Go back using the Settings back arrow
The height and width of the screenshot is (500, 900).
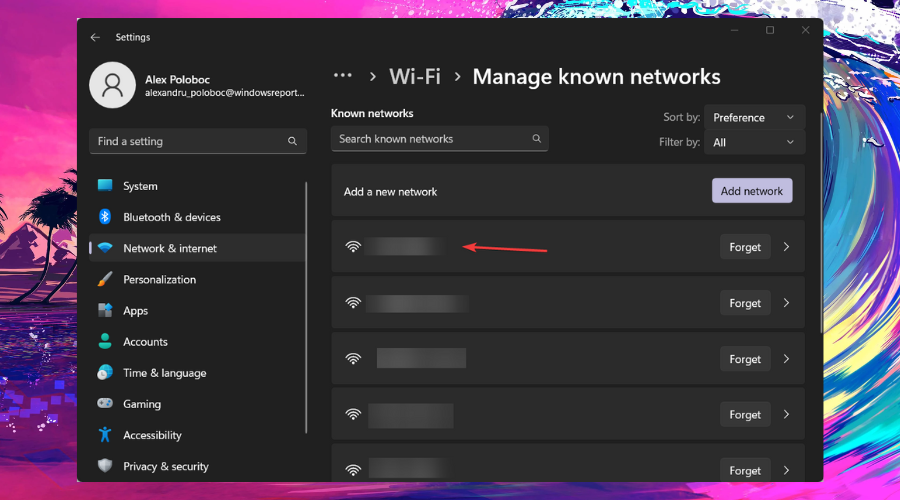tap(95, 37)
